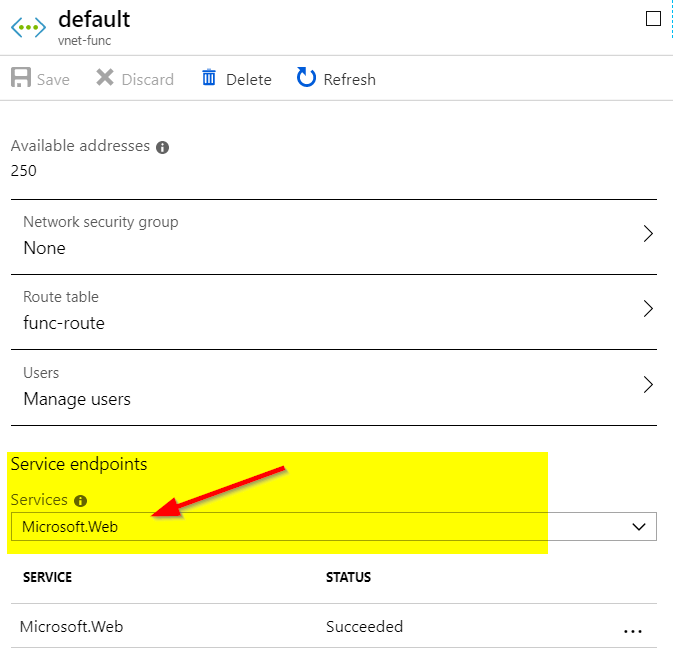Click the Save floppy disk button

tap(40, 79)
